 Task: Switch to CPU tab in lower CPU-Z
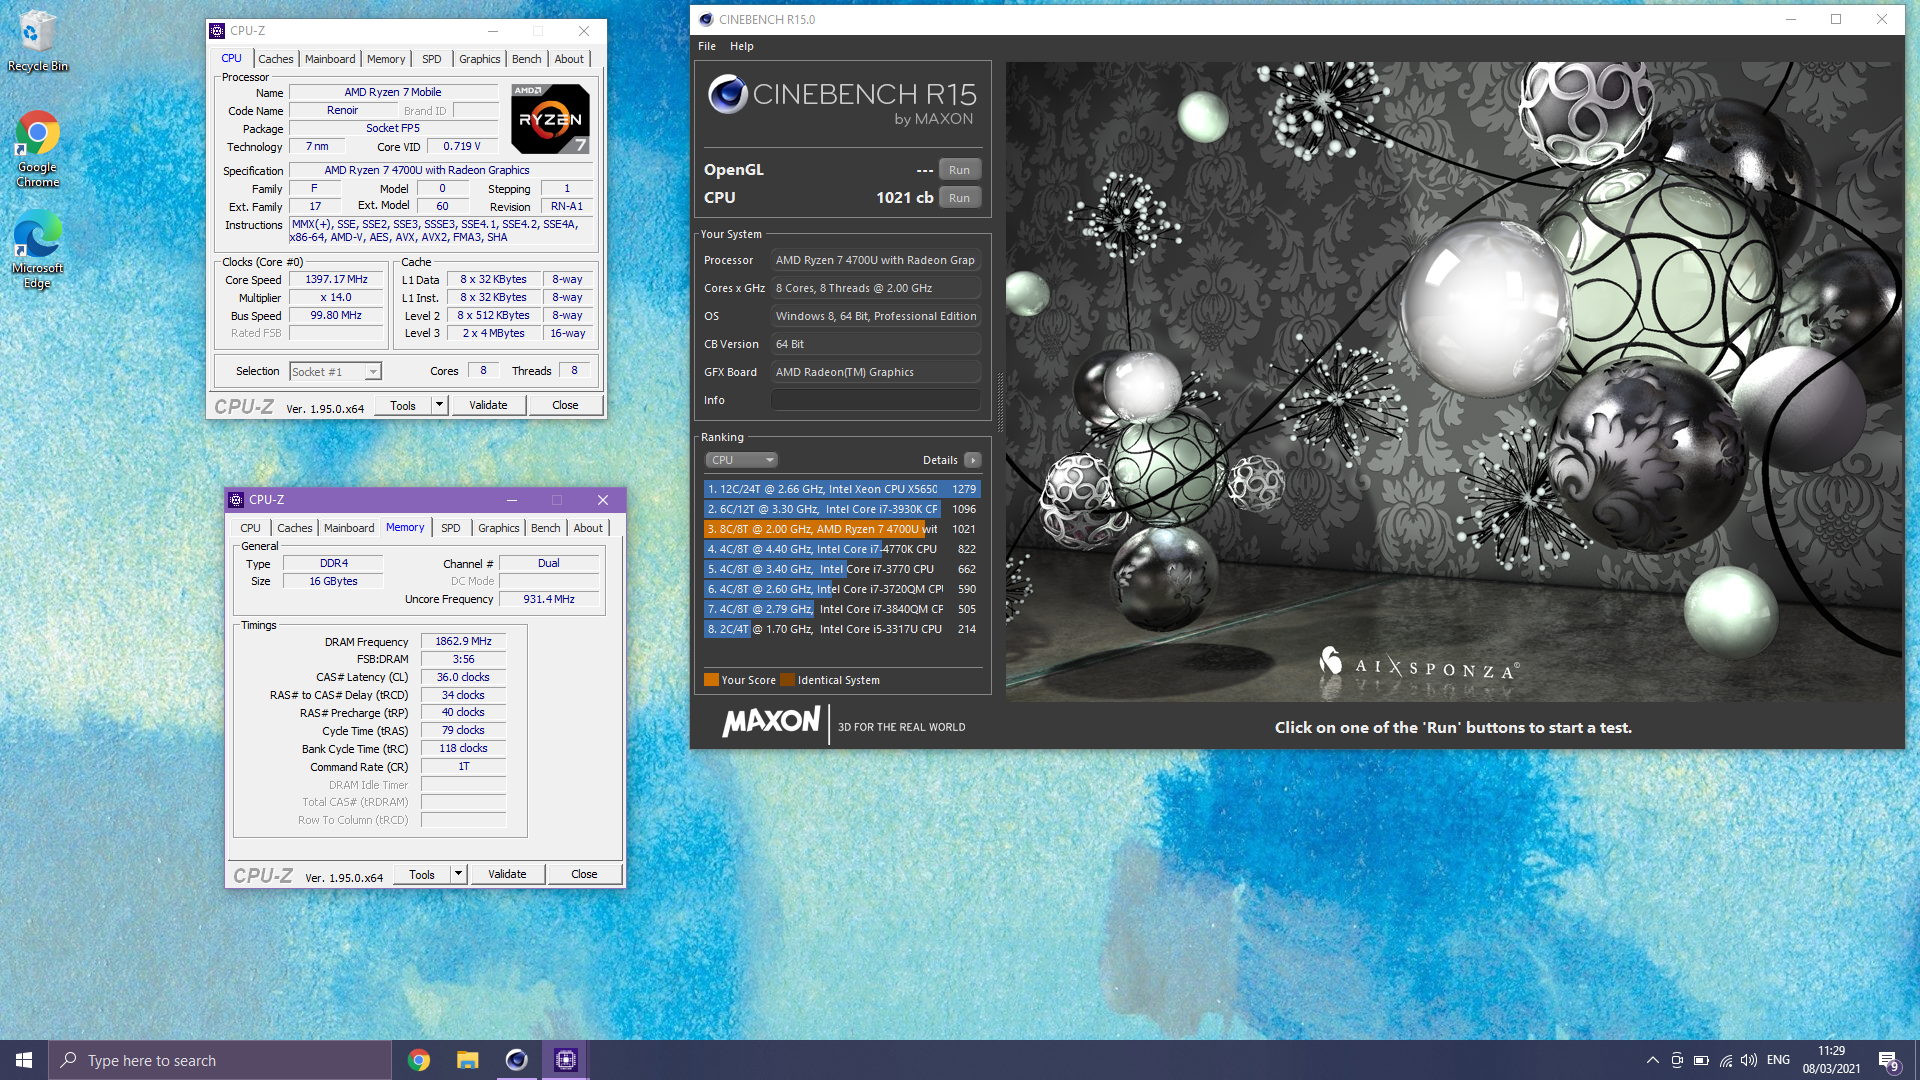tap(251, 528)
